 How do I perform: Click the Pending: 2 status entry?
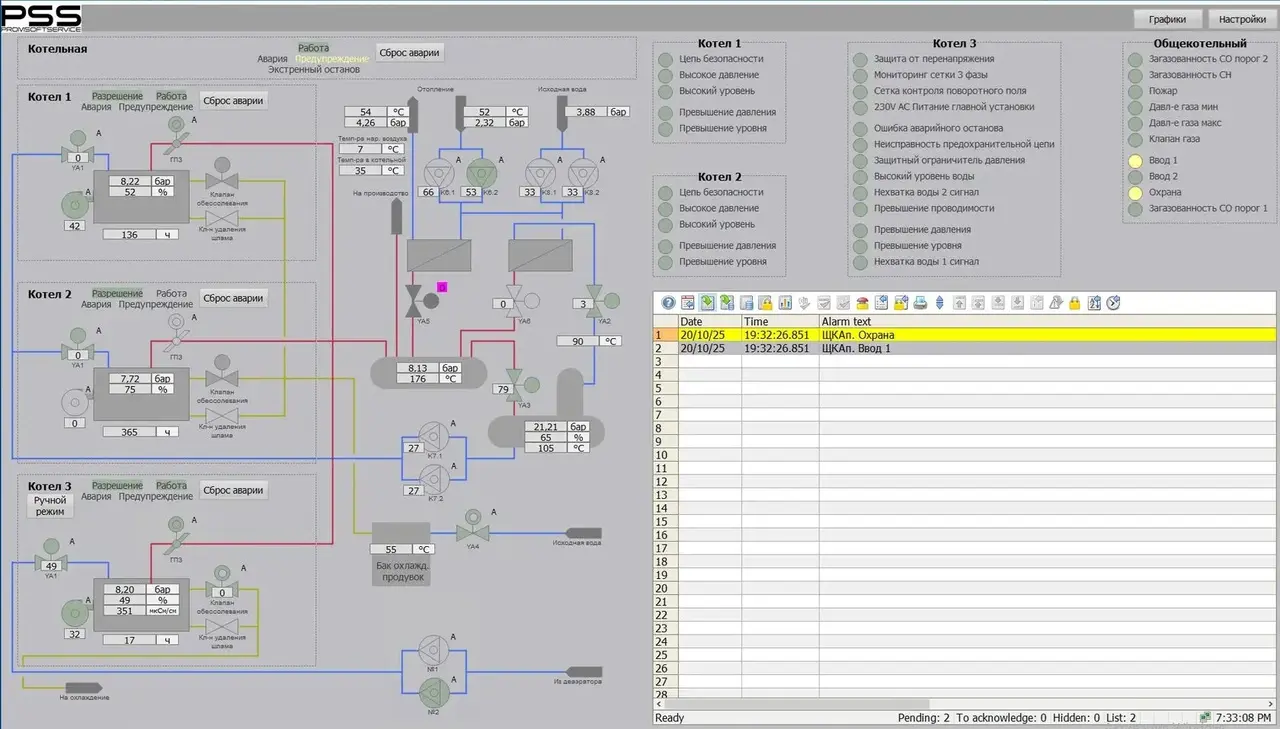[x=925, y=718]
